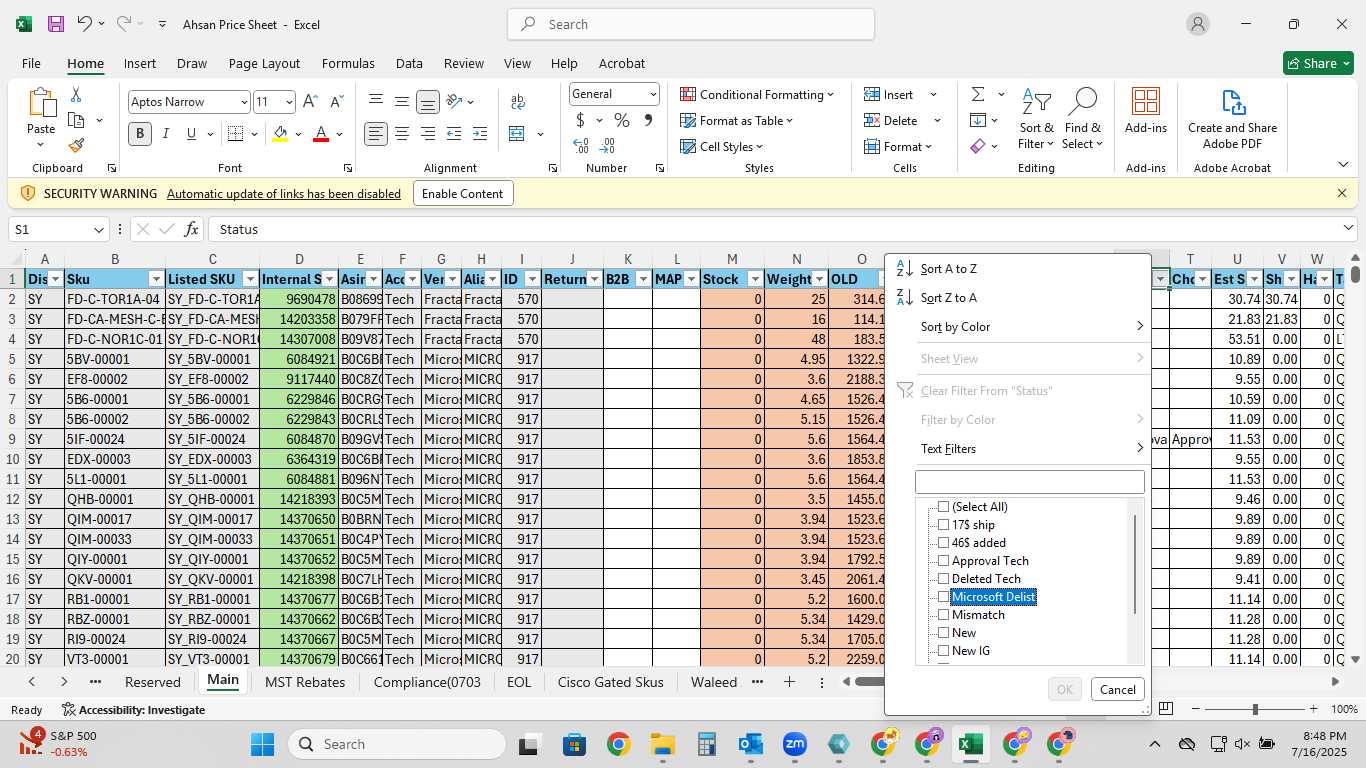This screenshot has width=1366, height=768.
Task: Click the Save icon in title bar
Action: point(56,24)
